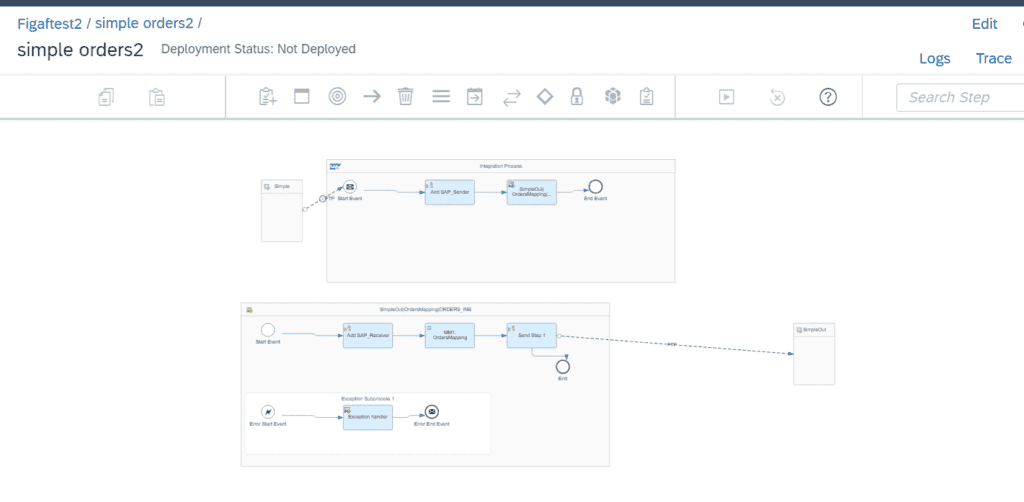
Task: Click the Copy icon in the toolbar
Action: tap(106, 97)
